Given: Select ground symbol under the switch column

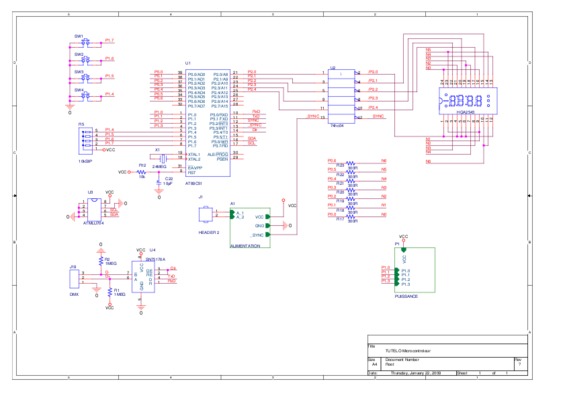Looking at the screenshot, I should pos(69,107).
